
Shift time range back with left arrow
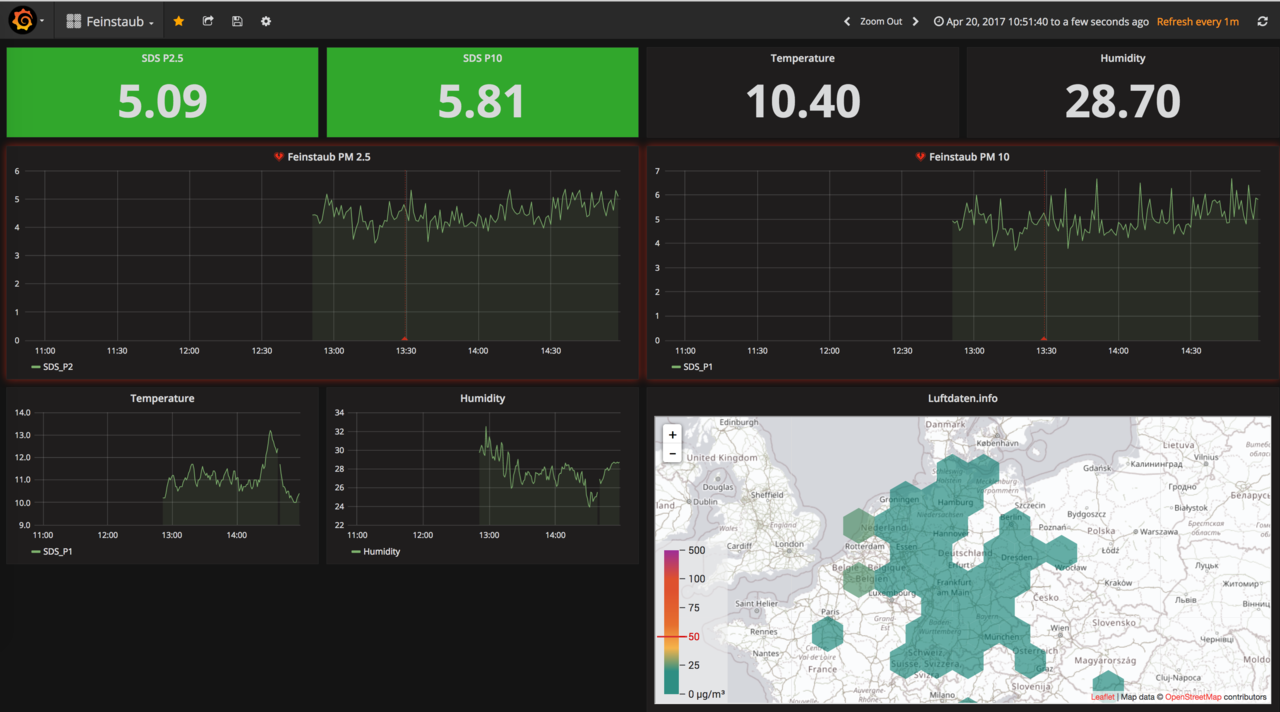coord(847,21)
